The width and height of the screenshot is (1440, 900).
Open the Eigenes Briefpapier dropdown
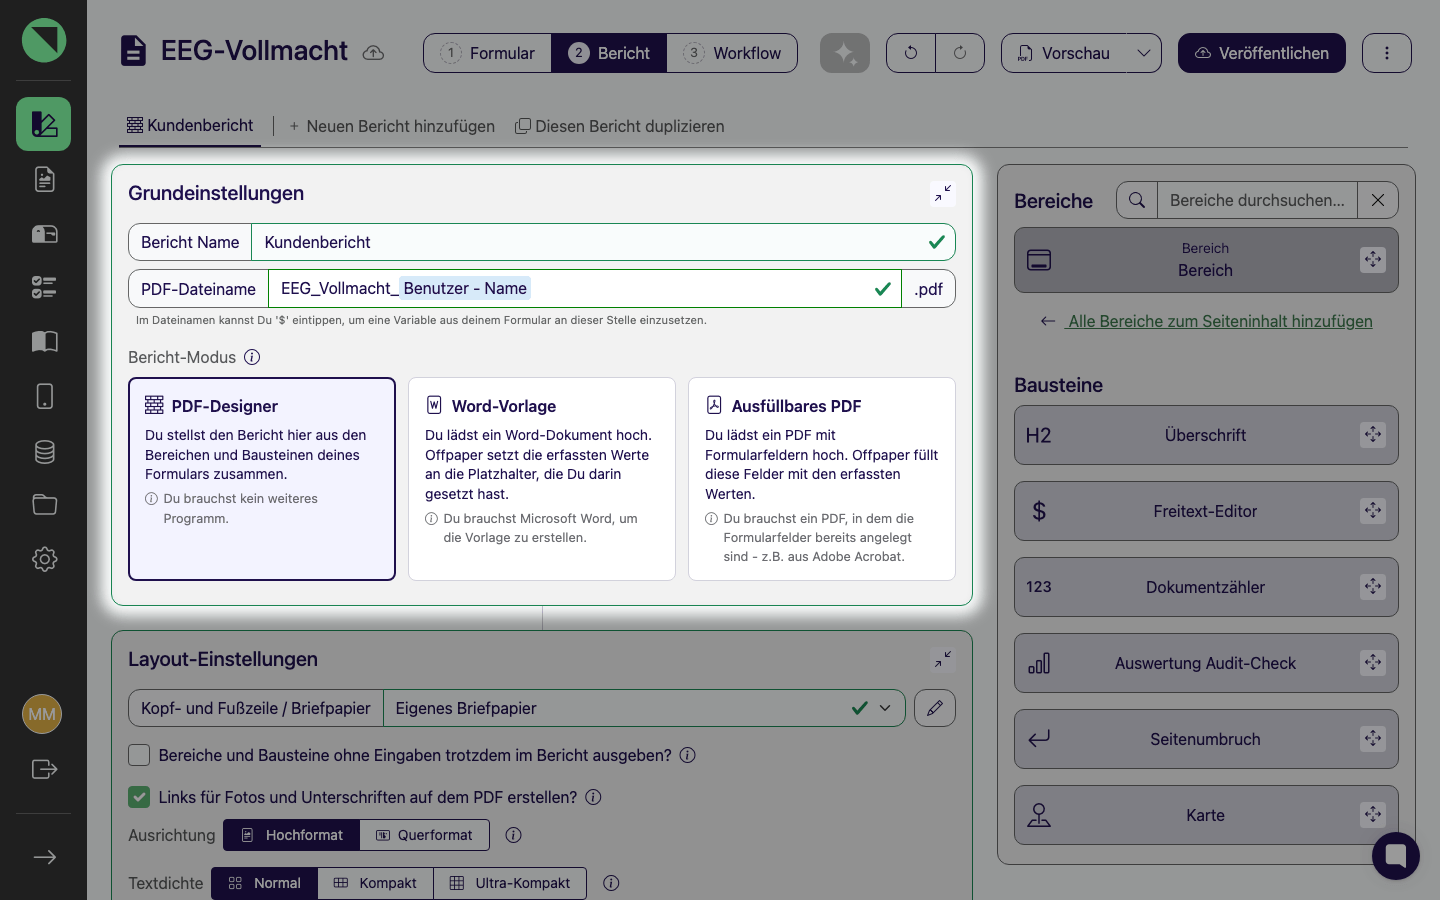pyautogui.click(x=644, y=708)
